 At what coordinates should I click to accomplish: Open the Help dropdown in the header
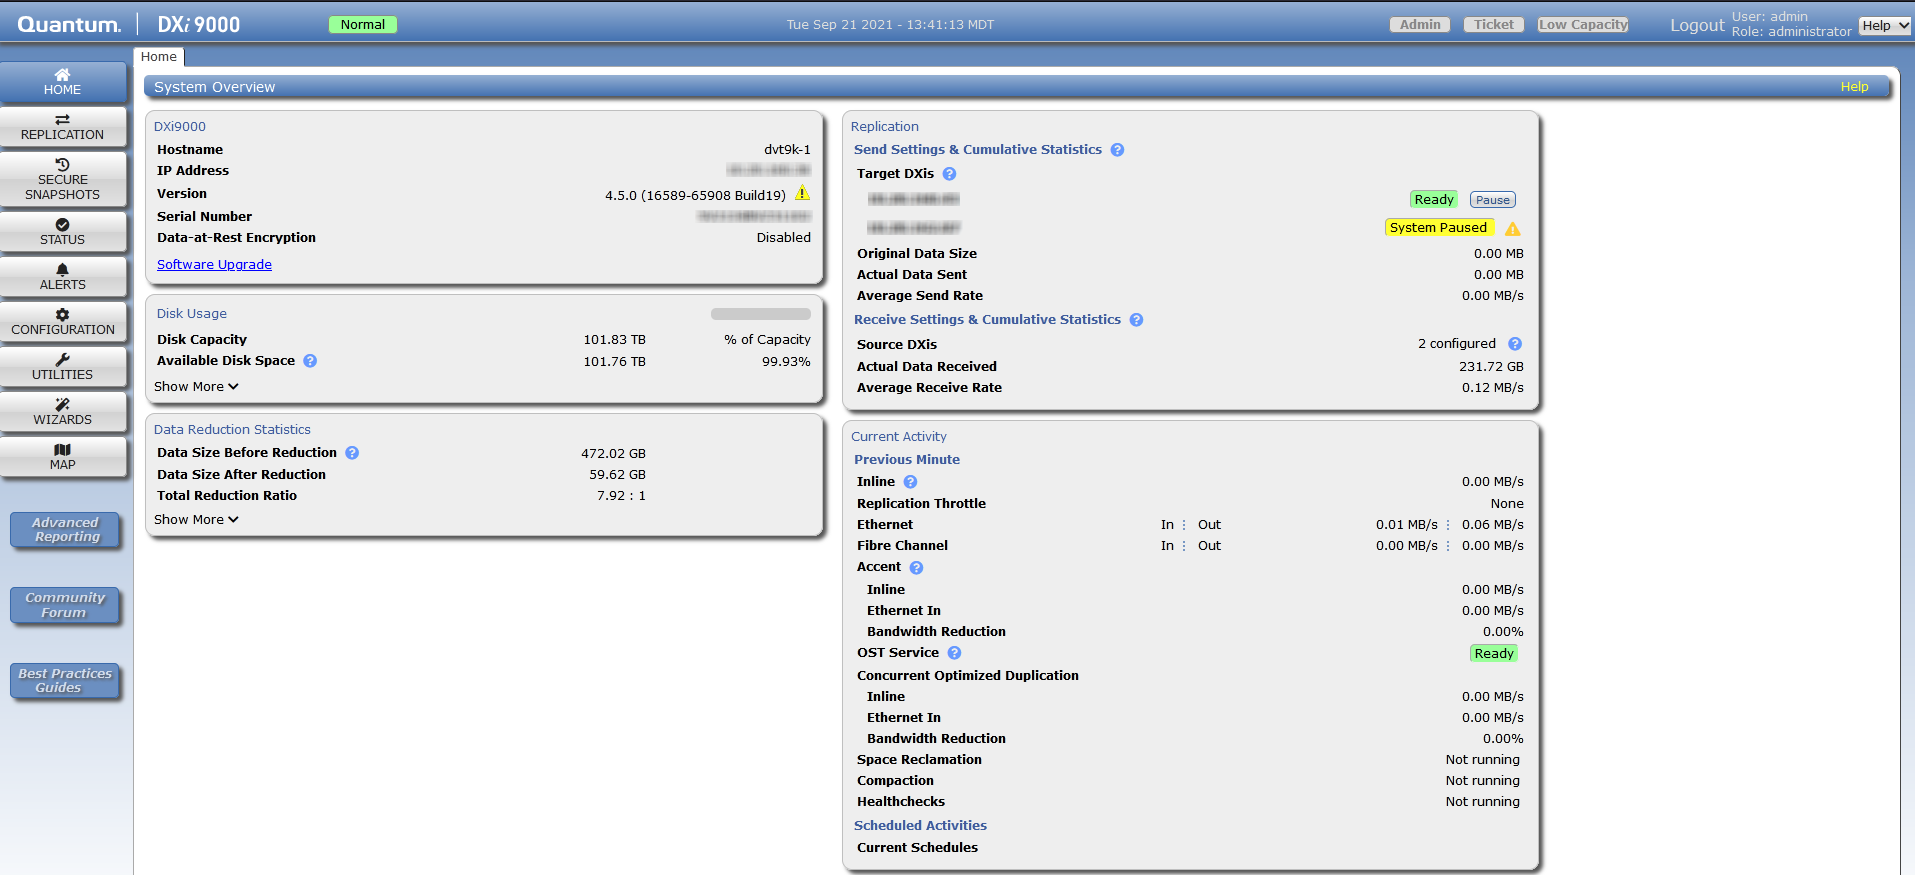(x=1885, y=26)
